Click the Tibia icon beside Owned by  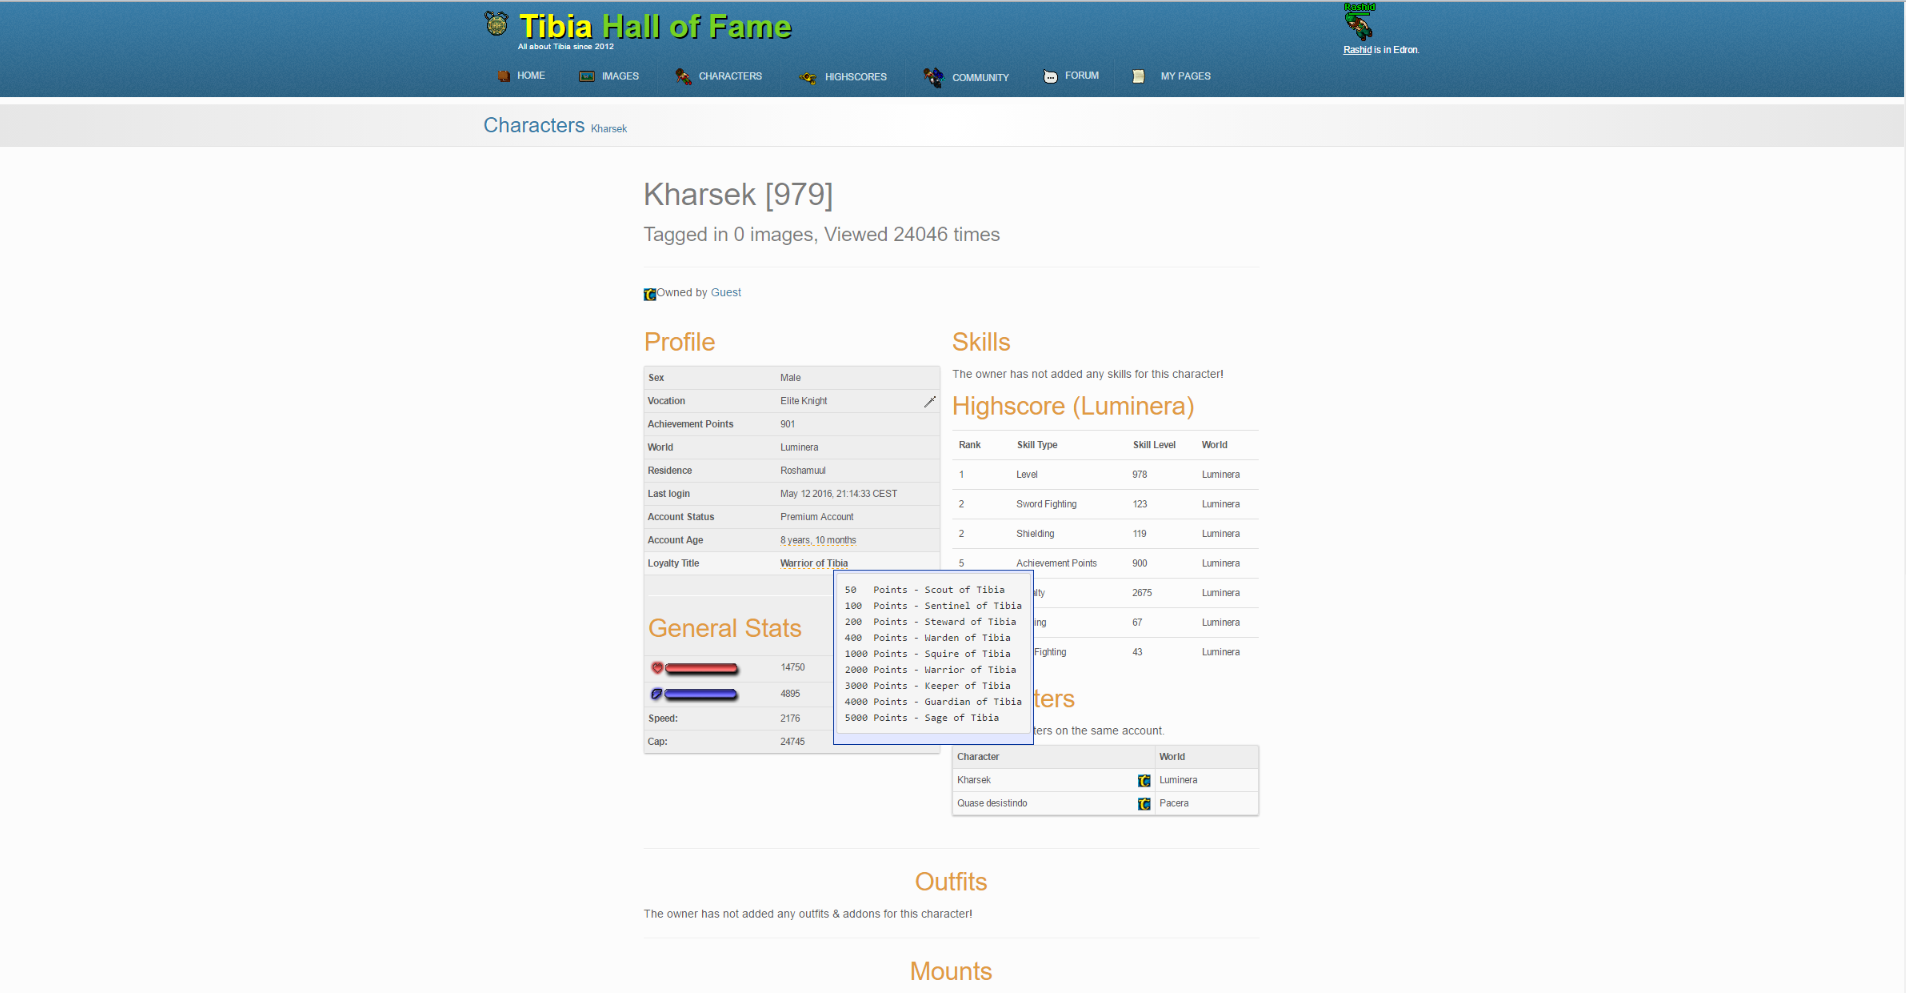coord(650,294)
